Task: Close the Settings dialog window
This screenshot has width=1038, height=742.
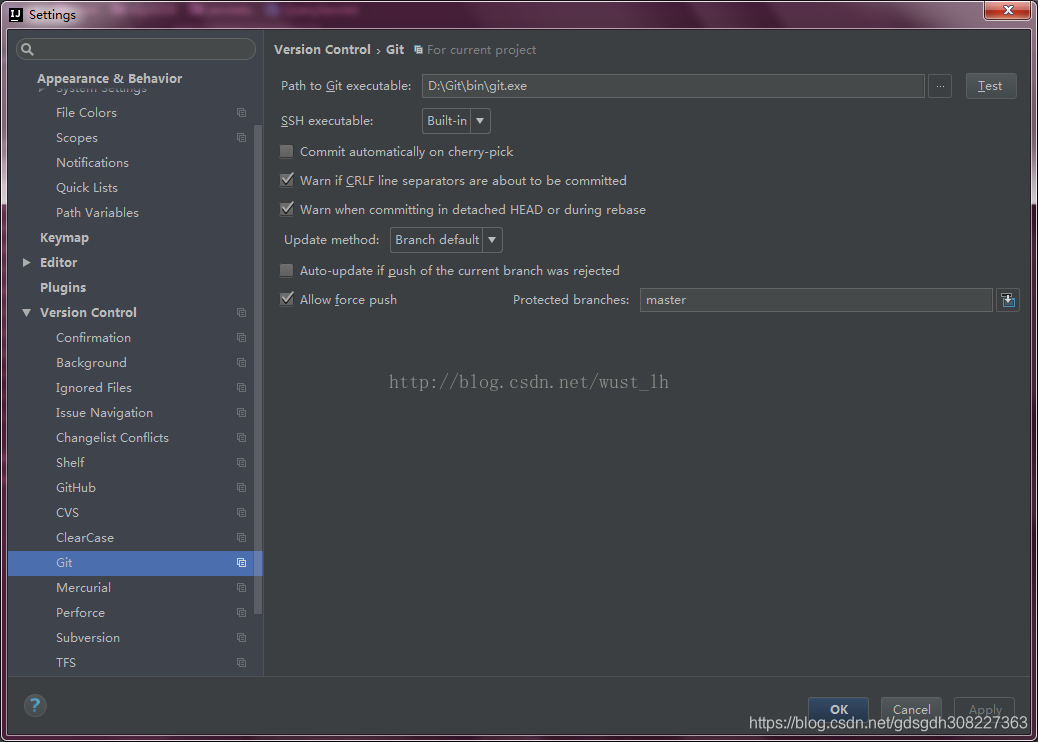Action: [1008, 10]
